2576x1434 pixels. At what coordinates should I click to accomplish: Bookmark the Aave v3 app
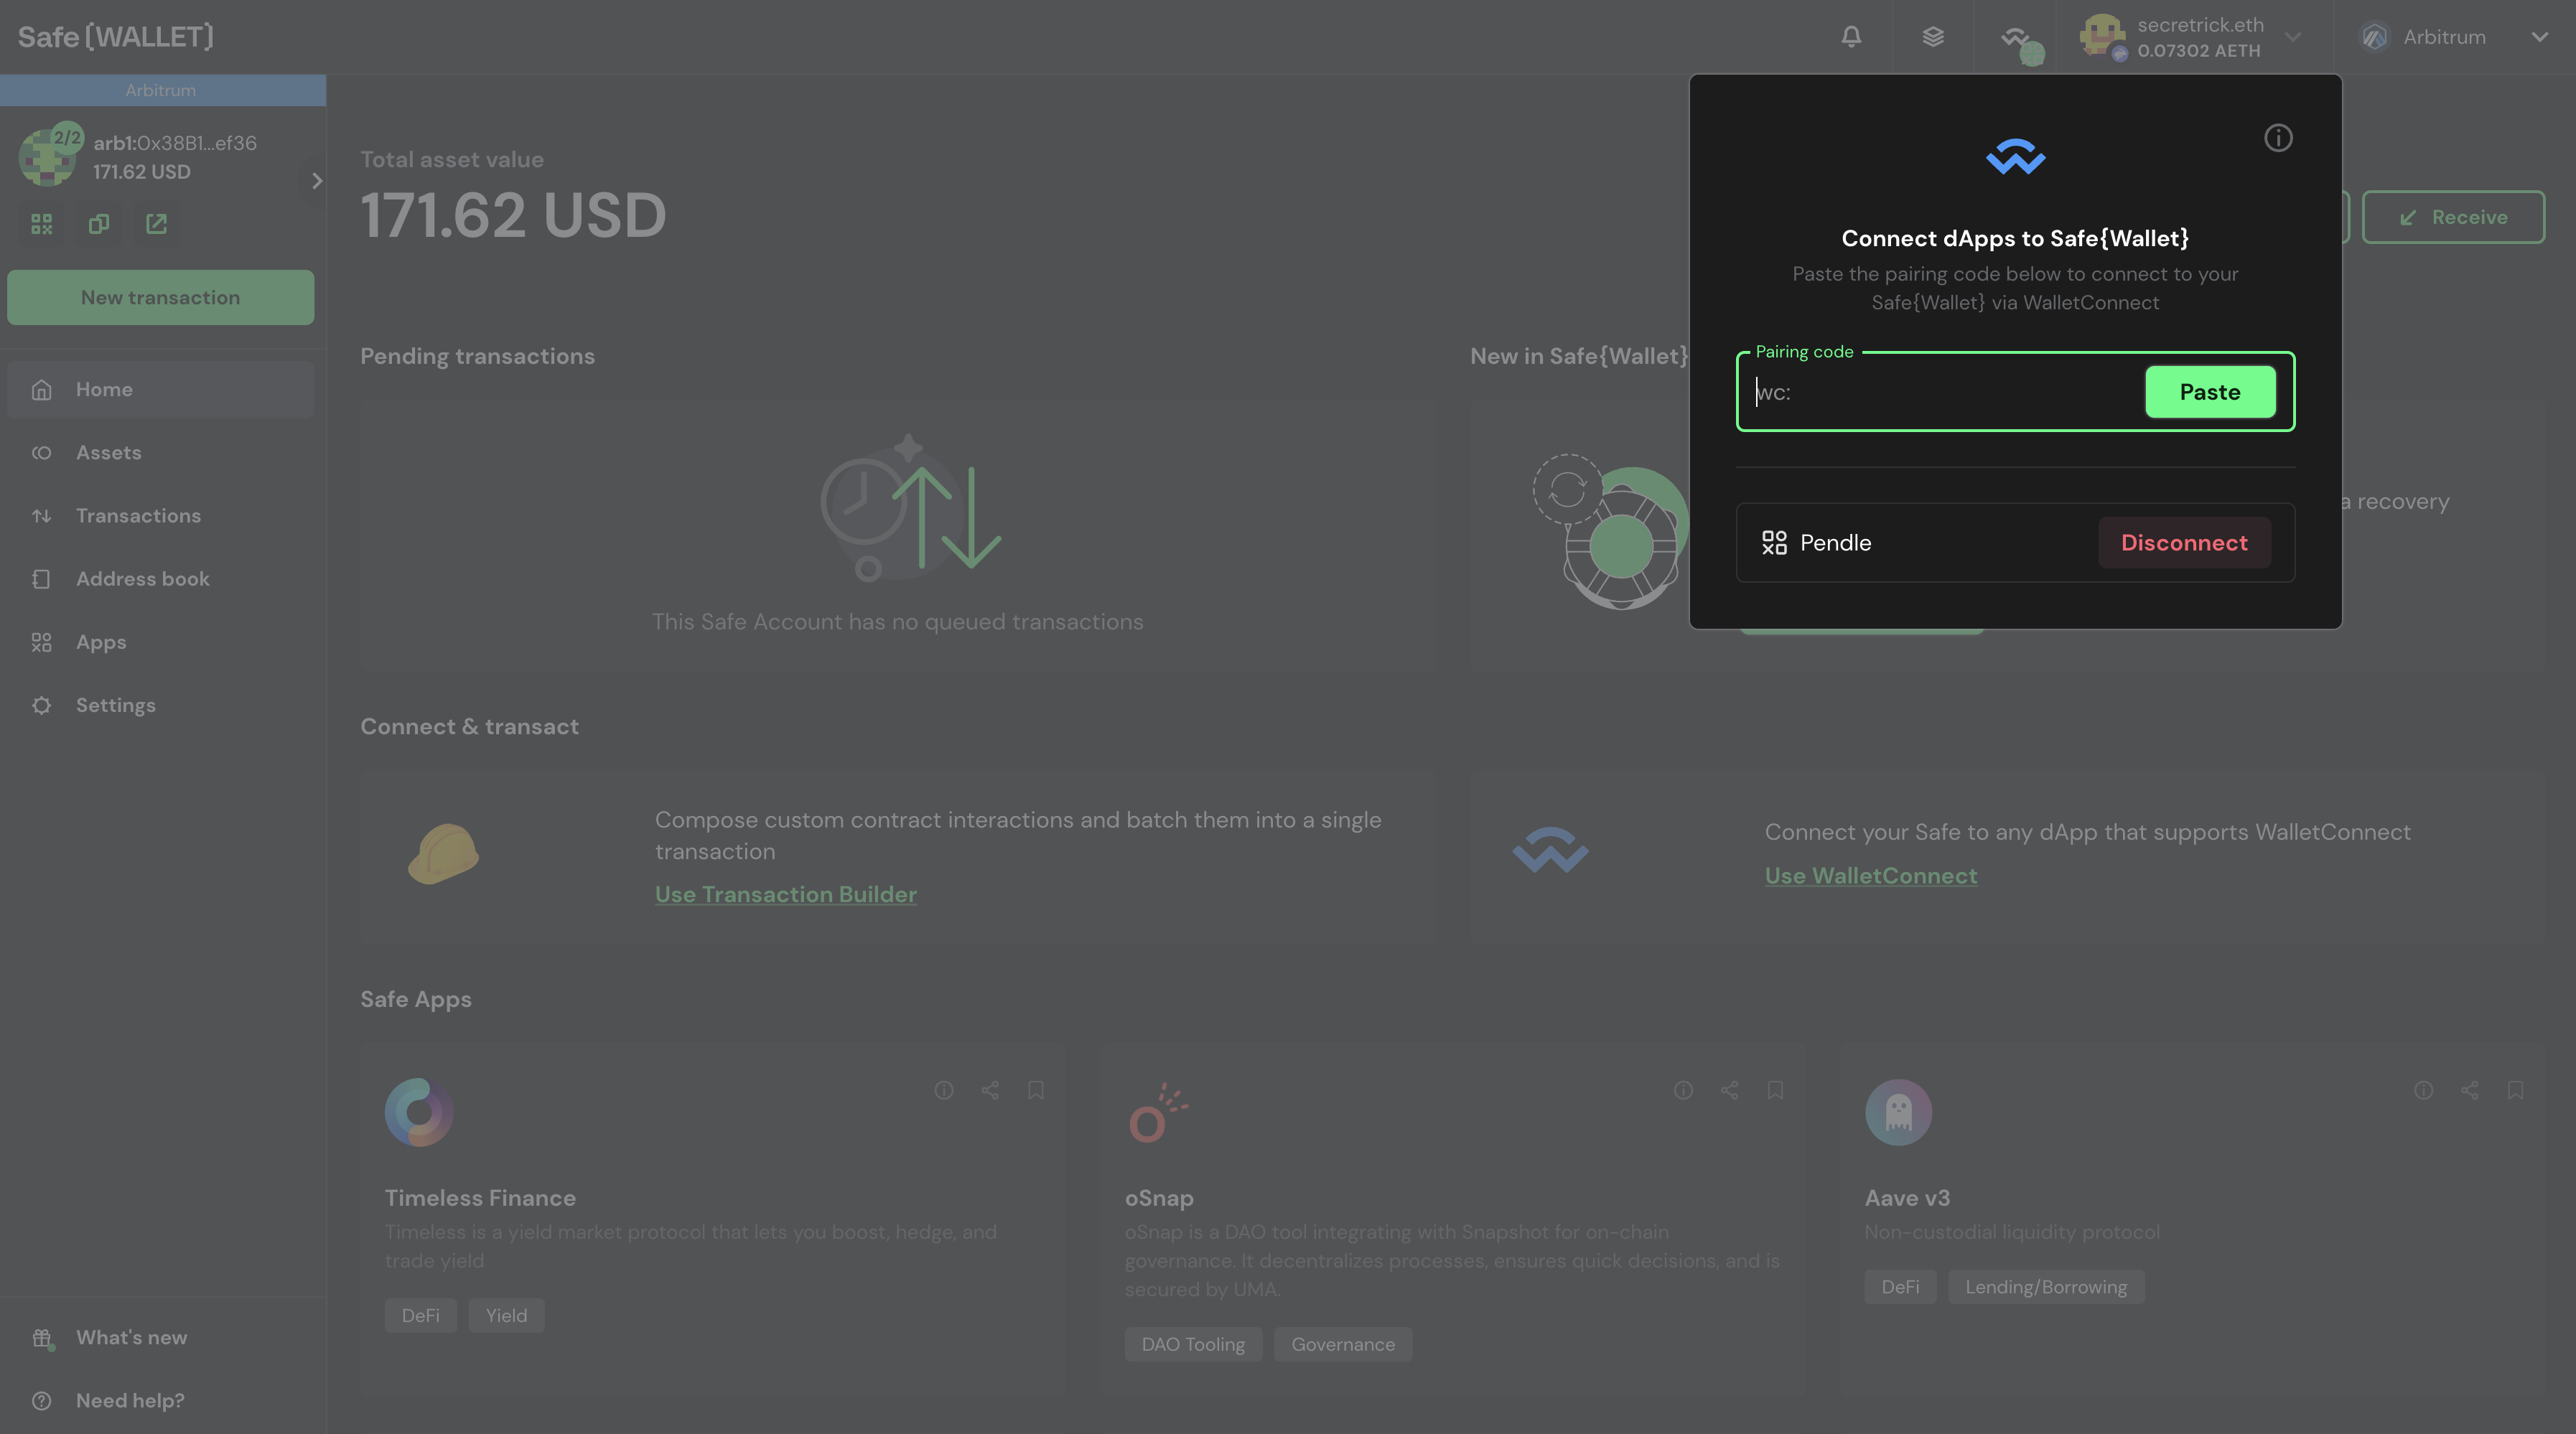pyautogui.click(x=2515, y=1090)
